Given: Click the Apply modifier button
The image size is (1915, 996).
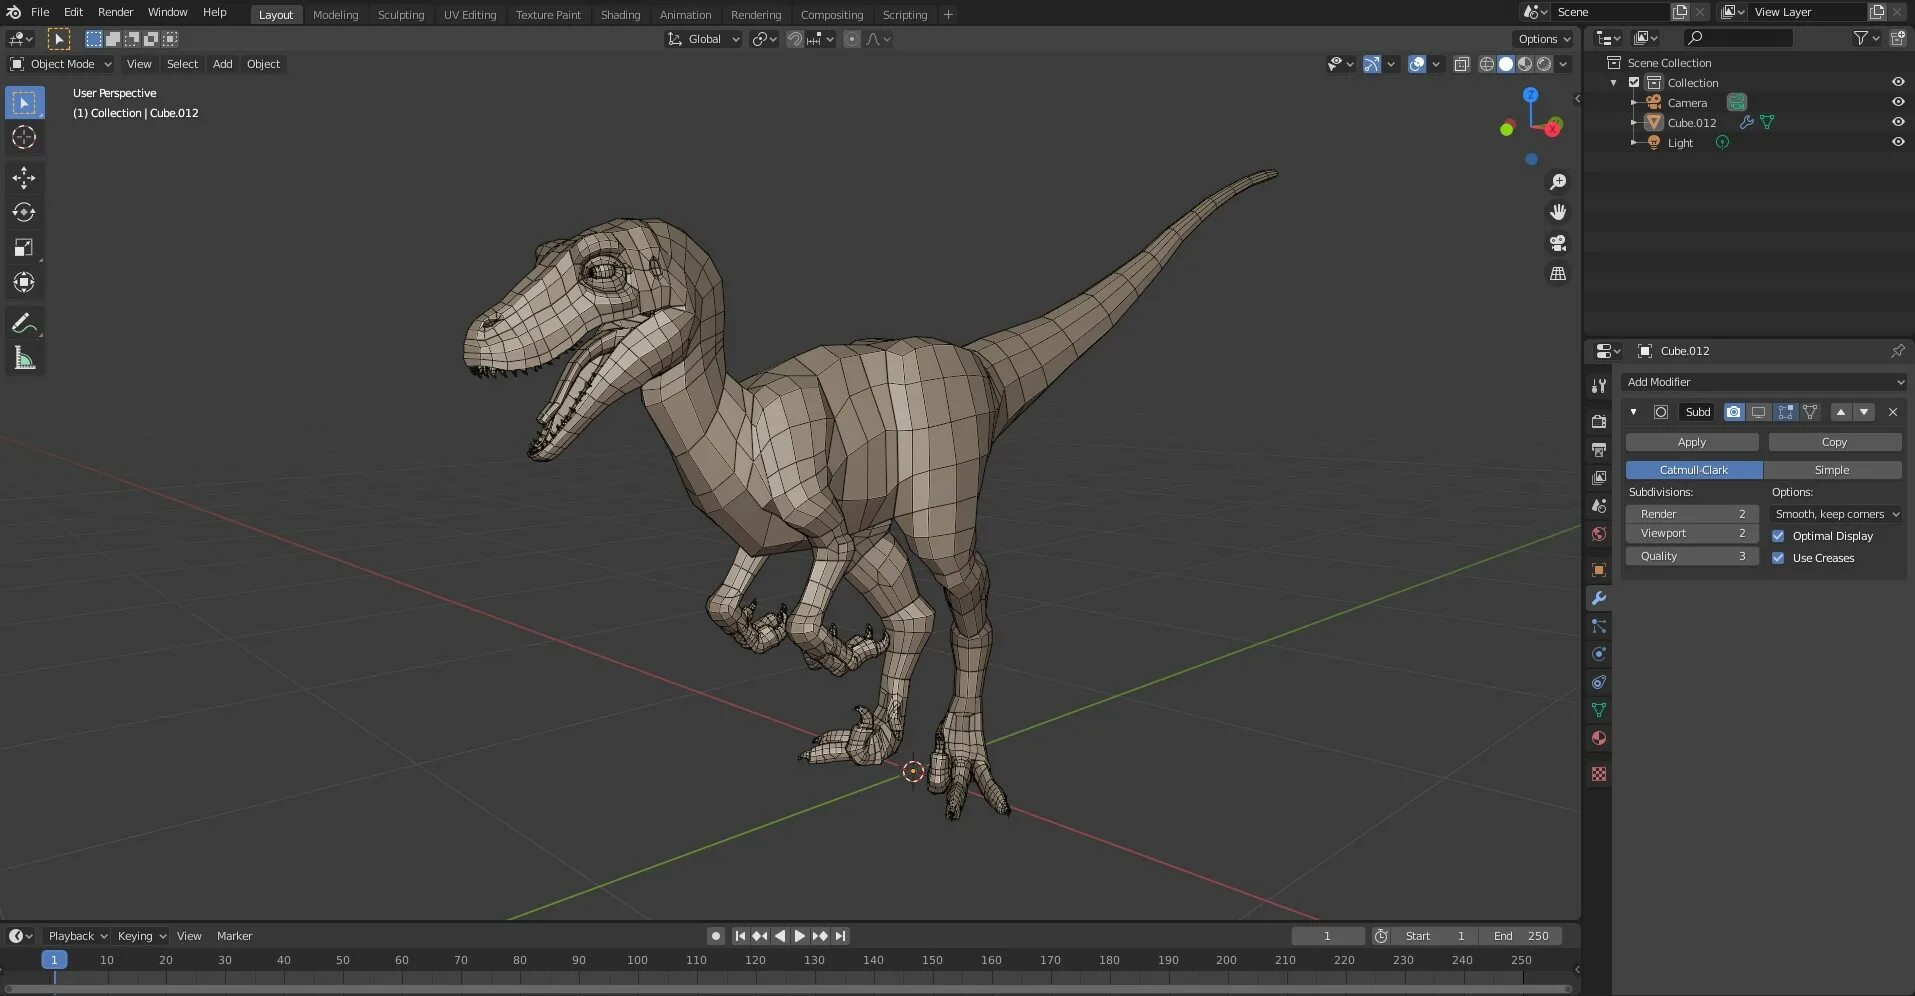Looking at the screenshot, I should pyautogui.click(x=1691, y=442).
